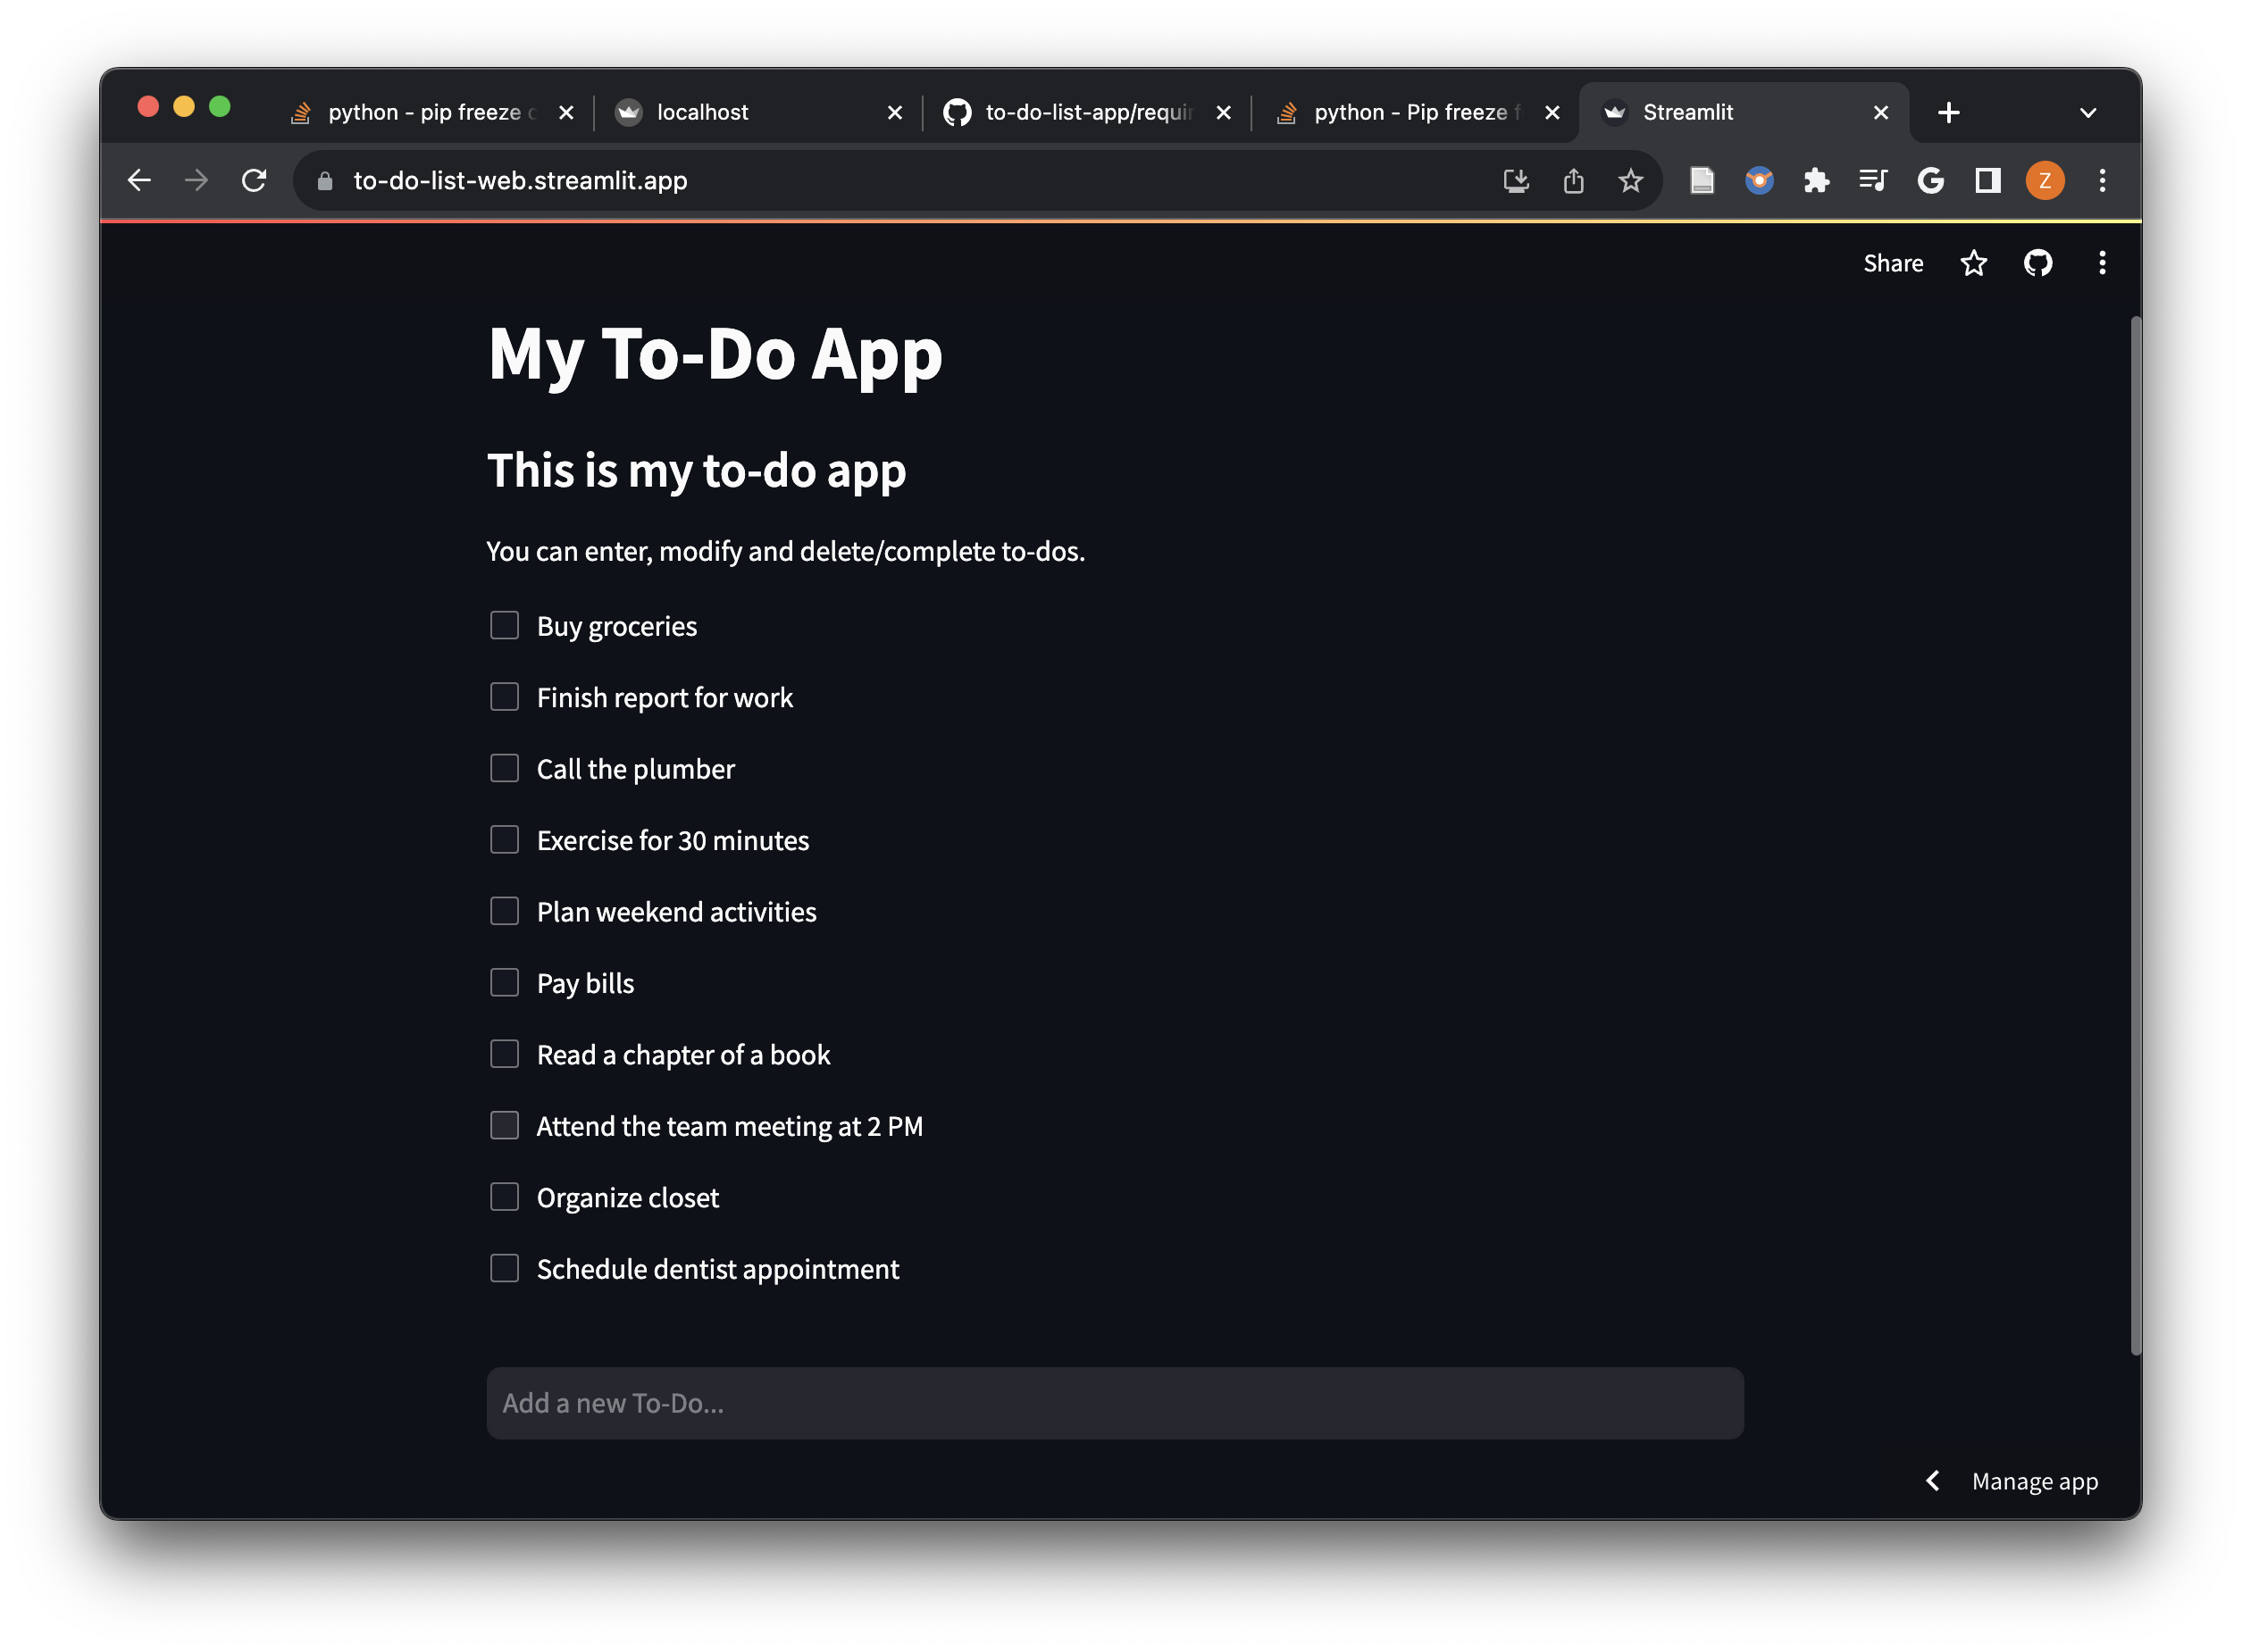Click the forward navigation arrow

click(197, 181)
